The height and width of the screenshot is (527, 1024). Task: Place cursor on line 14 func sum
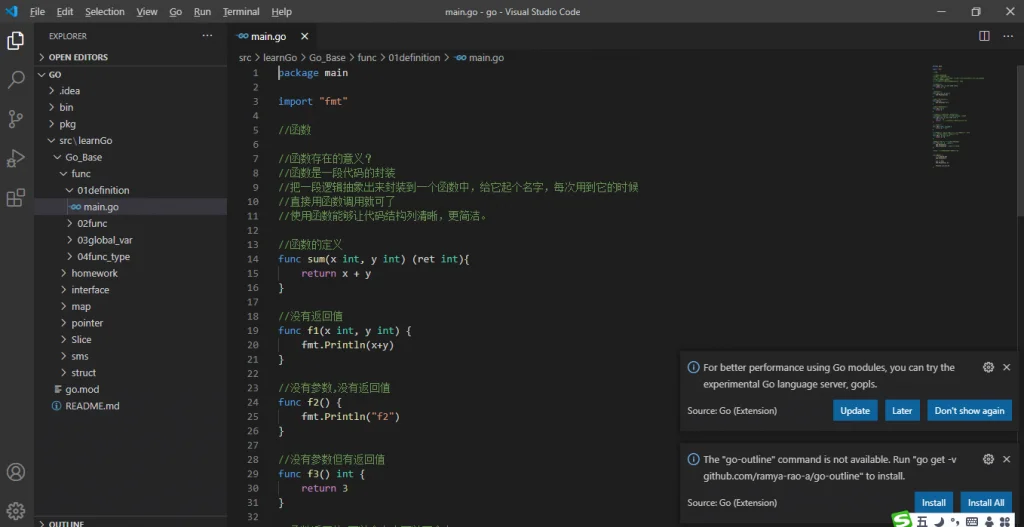374,259
